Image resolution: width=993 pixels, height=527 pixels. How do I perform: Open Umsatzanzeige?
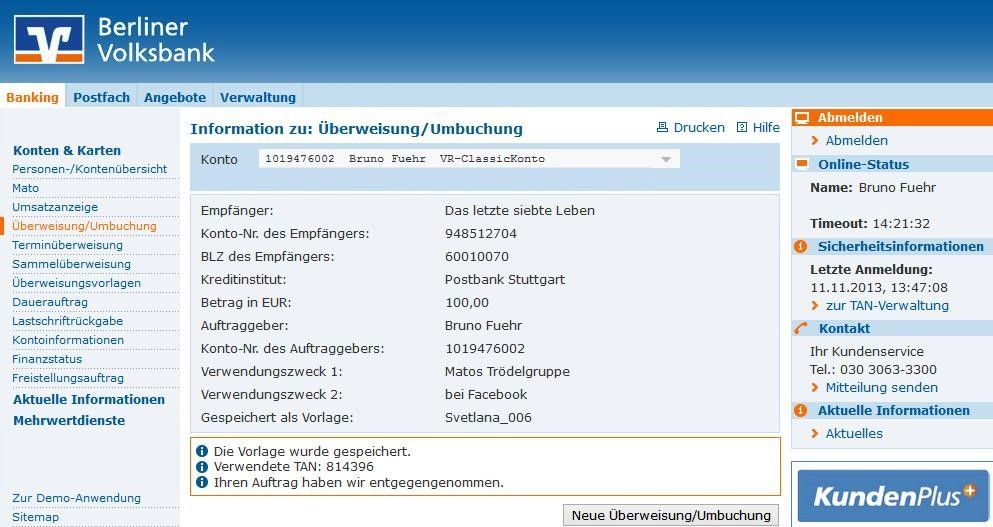tap(55, 207)
